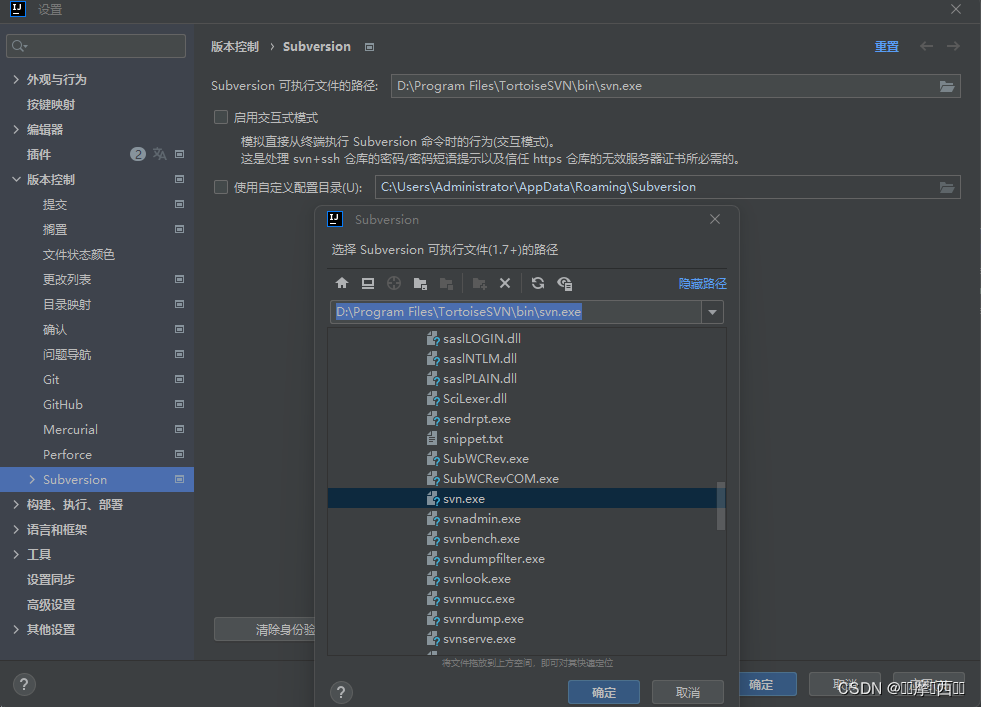
Task: Select saslLOGIN.dll in the file list
Action: [526, 338]
